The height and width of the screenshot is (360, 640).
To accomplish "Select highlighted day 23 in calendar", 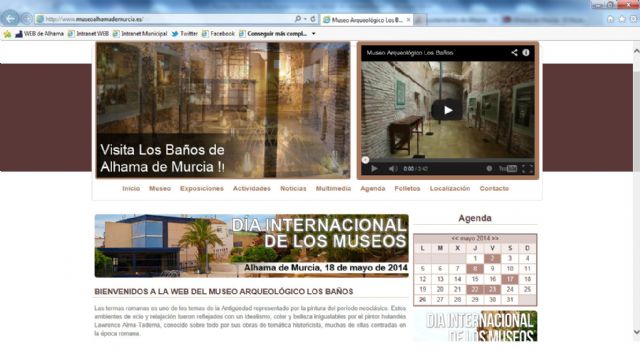I will [492, 289].
